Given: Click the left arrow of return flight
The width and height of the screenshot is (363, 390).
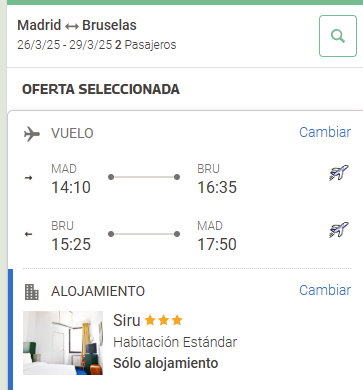Looking at the screenshot, I should pyautogui.click(x=29, y=234).
